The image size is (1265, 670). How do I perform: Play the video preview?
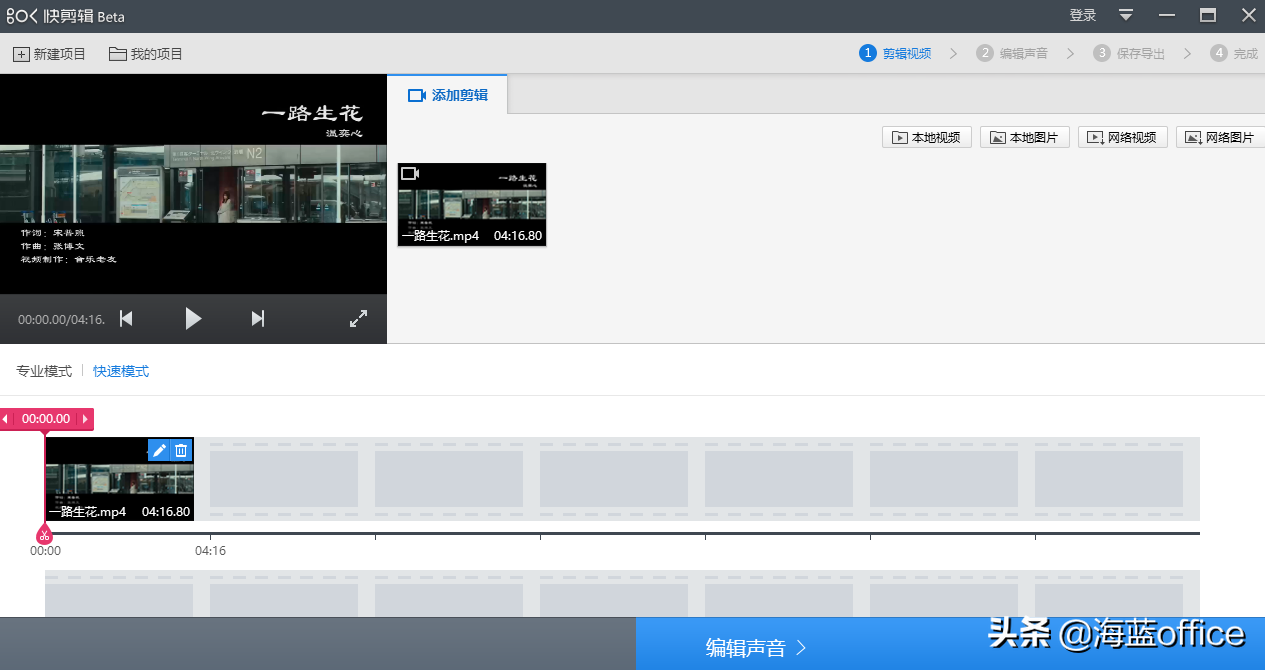(x=193, y=319)
